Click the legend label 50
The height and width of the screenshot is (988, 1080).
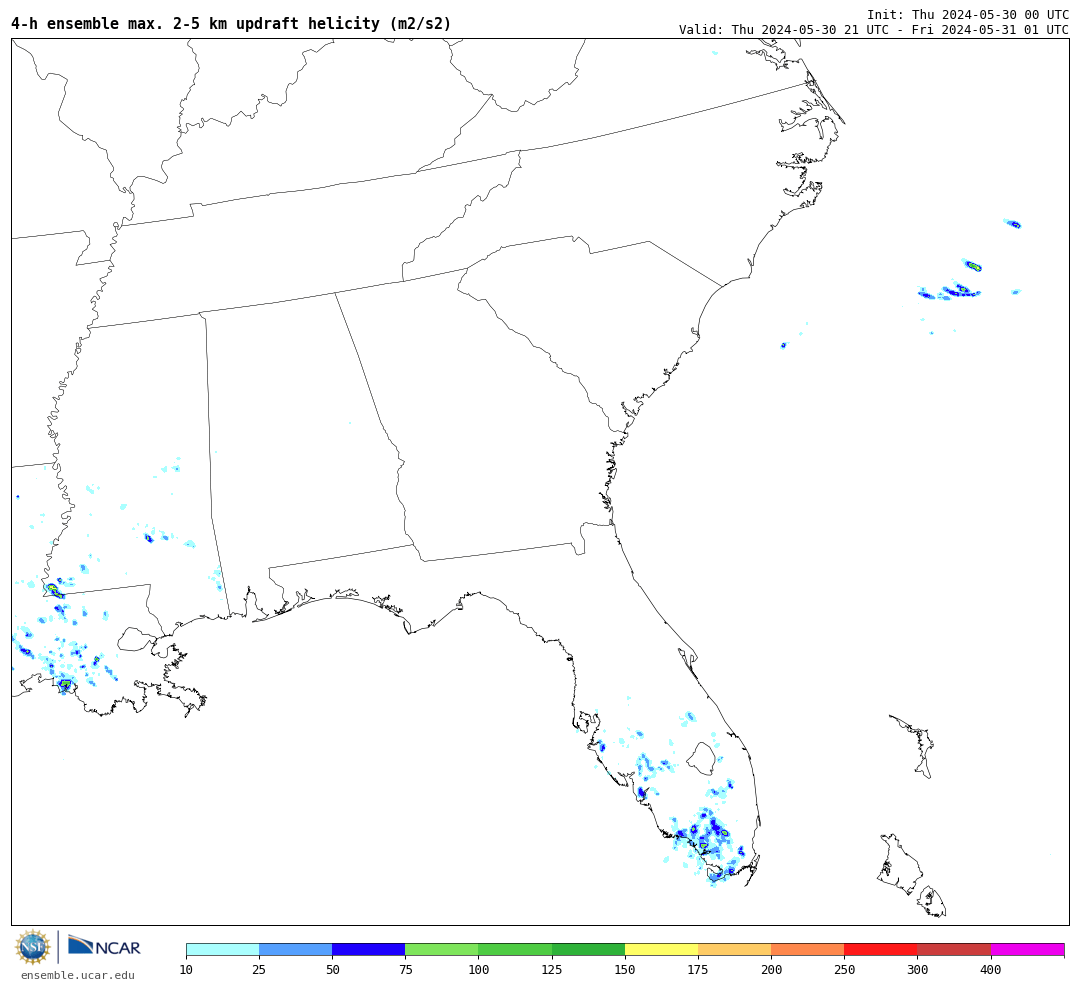[x=332, y=969]
